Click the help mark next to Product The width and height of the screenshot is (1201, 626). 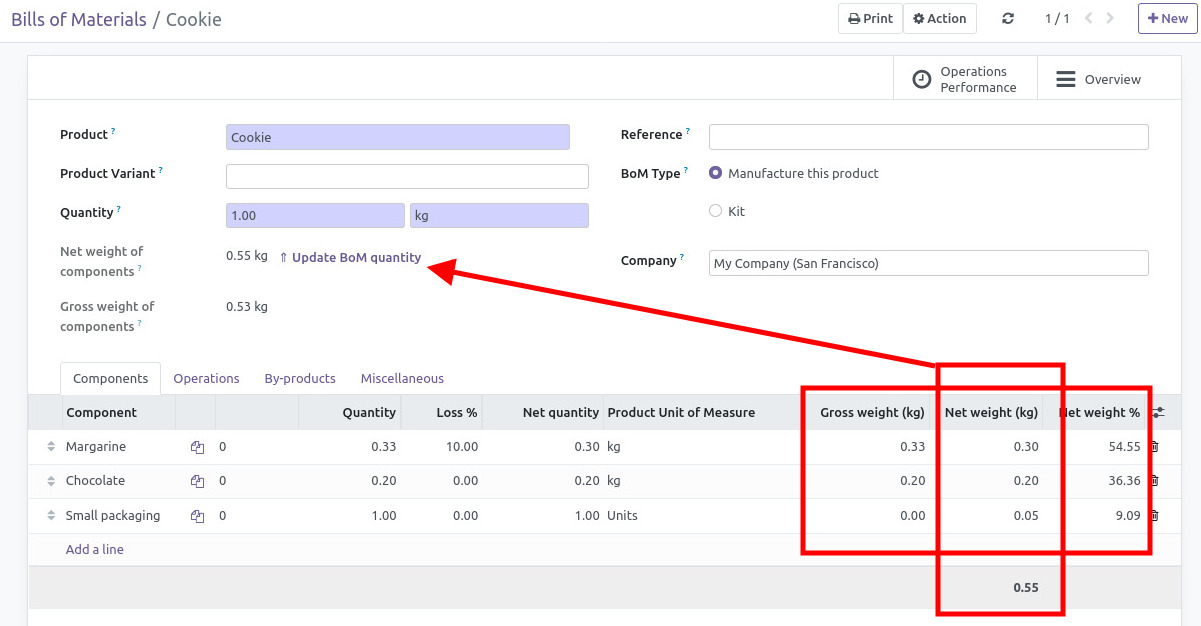point(113,131)
